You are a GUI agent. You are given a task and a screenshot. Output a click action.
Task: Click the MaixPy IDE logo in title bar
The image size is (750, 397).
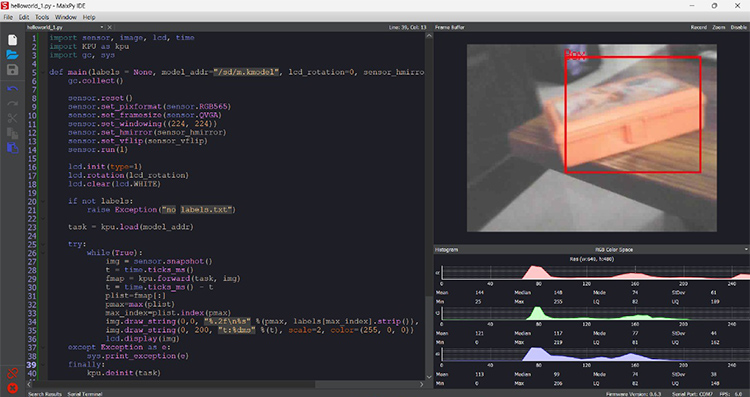point(5,5)
